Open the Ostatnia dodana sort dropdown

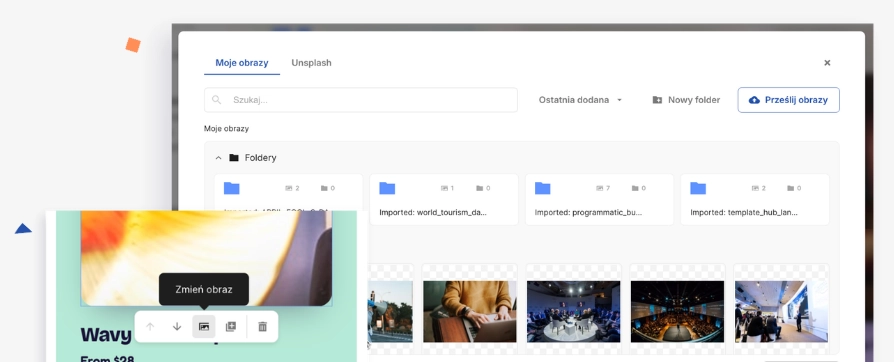pyautogui.click(x=580, y=100)
